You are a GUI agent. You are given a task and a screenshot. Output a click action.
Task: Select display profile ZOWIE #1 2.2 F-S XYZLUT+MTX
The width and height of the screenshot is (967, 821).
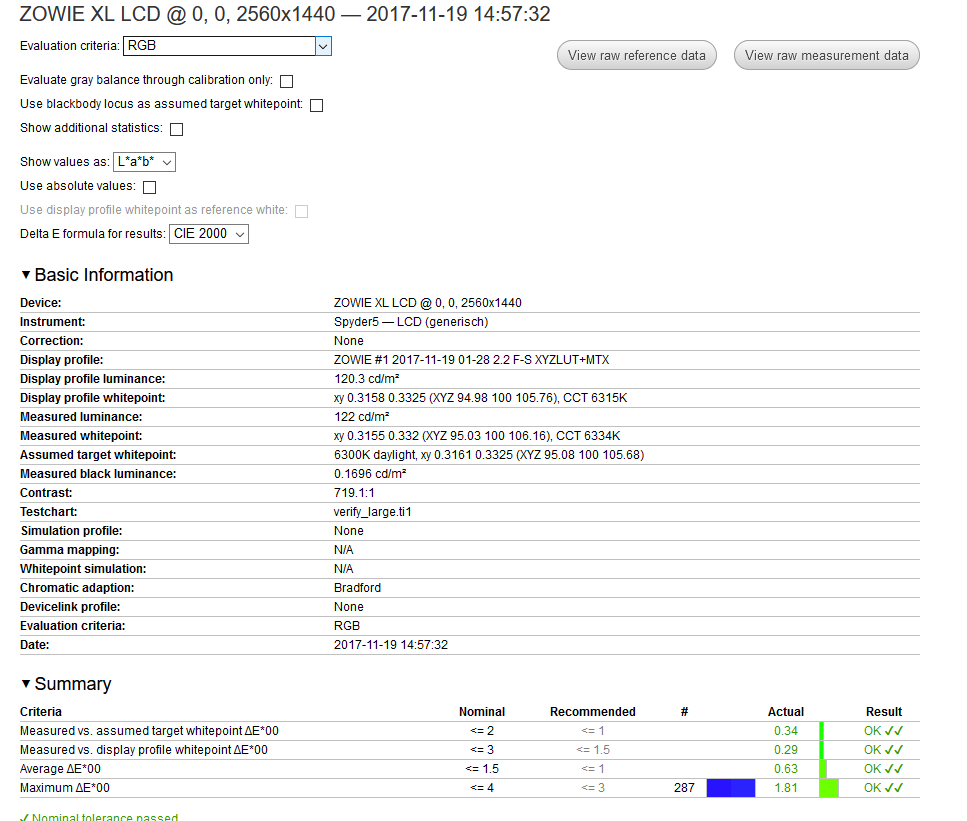tap(471, 360)
